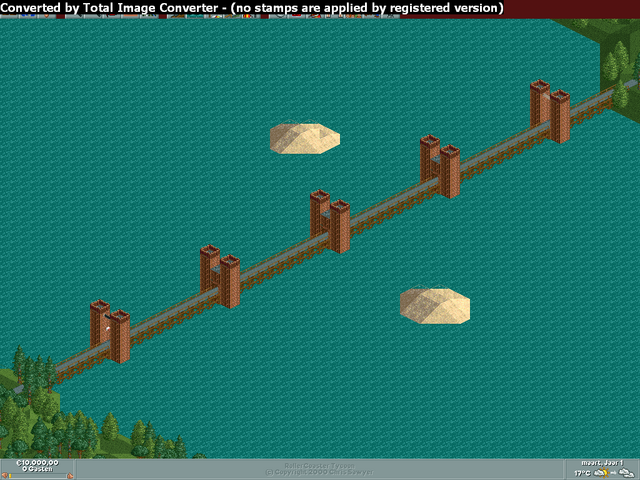Click the date reading maart, Jaar 1
Viewport: 640px width, 480px height.
click(602, 463)
